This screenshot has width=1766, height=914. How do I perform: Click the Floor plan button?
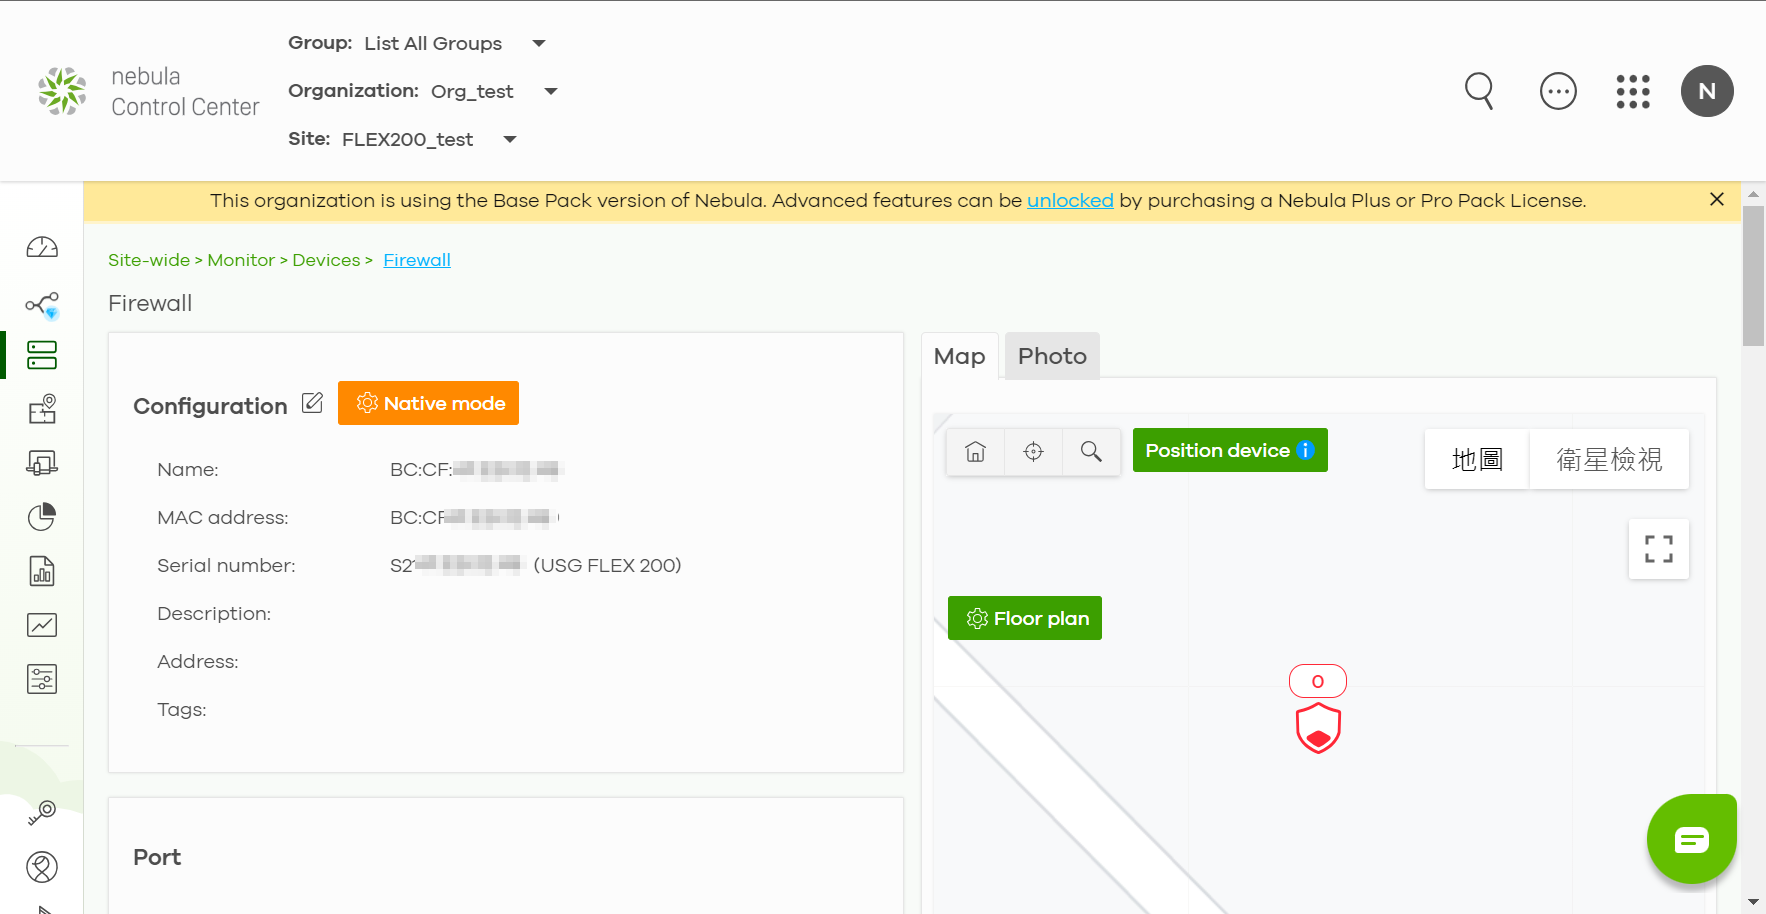pos(1025,618)
